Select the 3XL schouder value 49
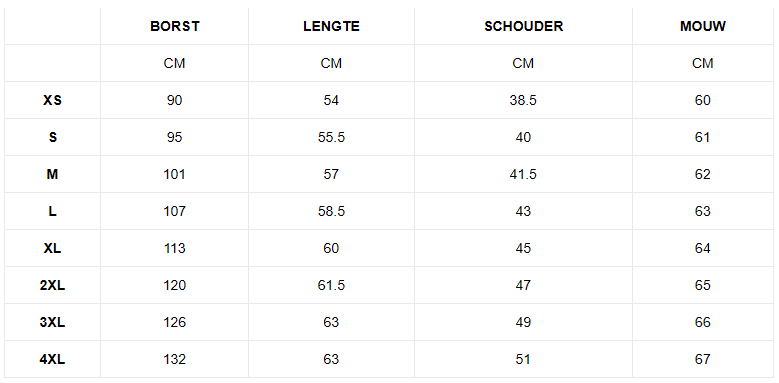Screen dimensions: 779x383 coord(523,322)
